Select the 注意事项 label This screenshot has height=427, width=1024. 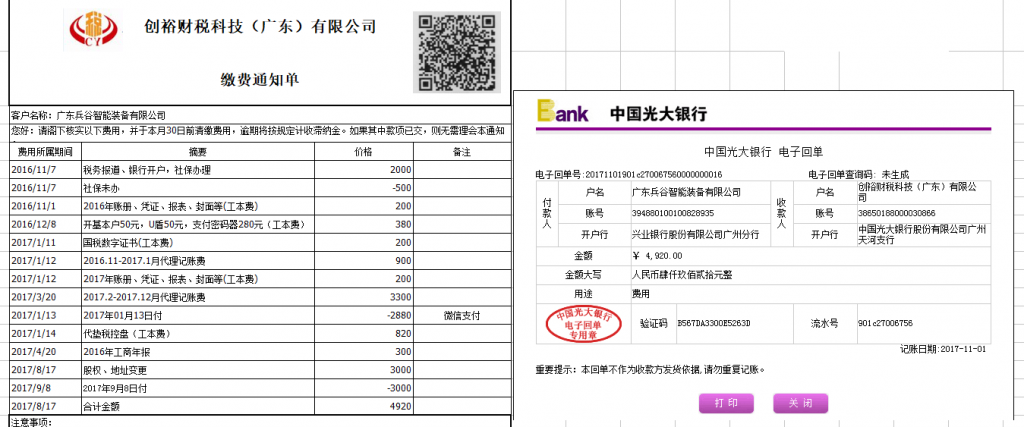click(31, 422)
